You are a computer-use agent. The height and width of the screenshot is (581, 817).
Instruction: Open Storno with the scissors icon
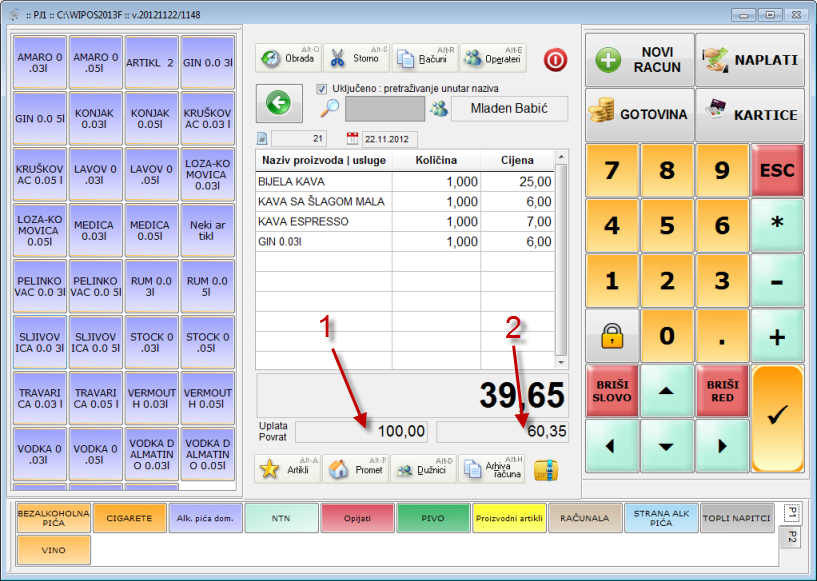coord(355,58)
